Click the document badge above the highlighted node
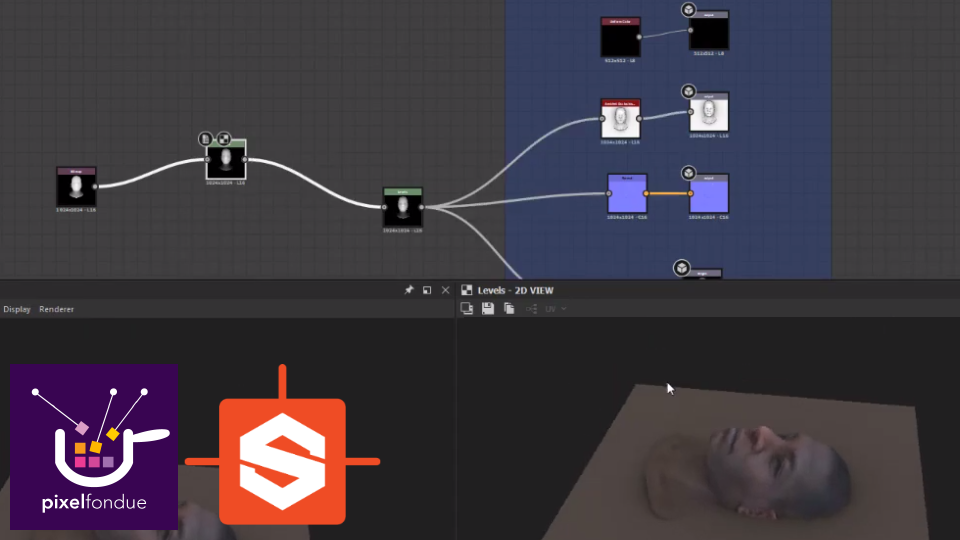The width and height of the screenshot is (960, 540). 205,139
